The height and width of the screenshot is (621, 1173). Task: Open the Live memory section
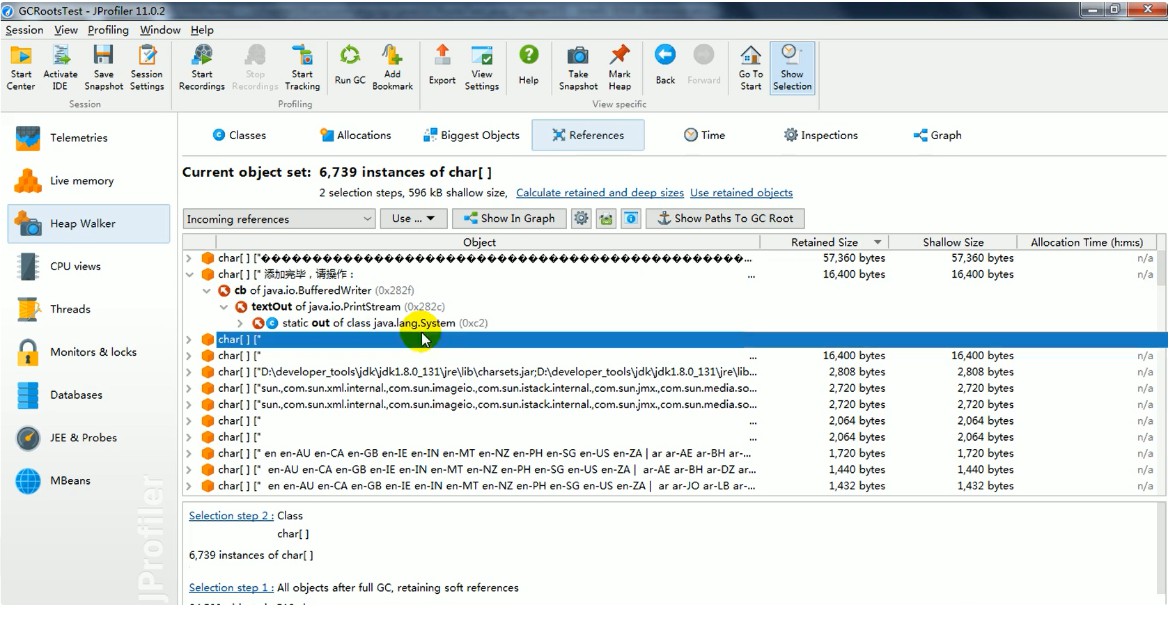[89, 181]
